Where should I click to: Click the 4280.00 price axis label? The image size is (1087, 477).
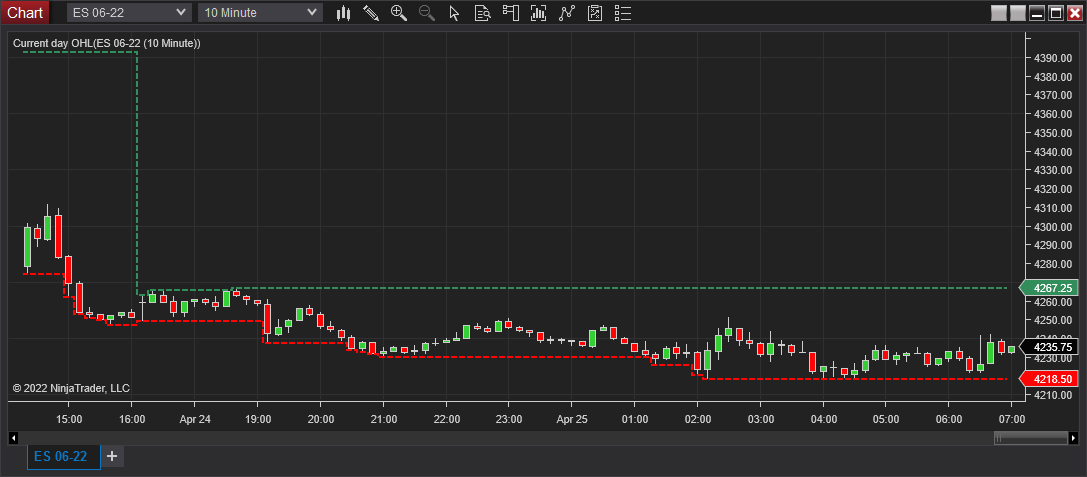click(1054, 264)
